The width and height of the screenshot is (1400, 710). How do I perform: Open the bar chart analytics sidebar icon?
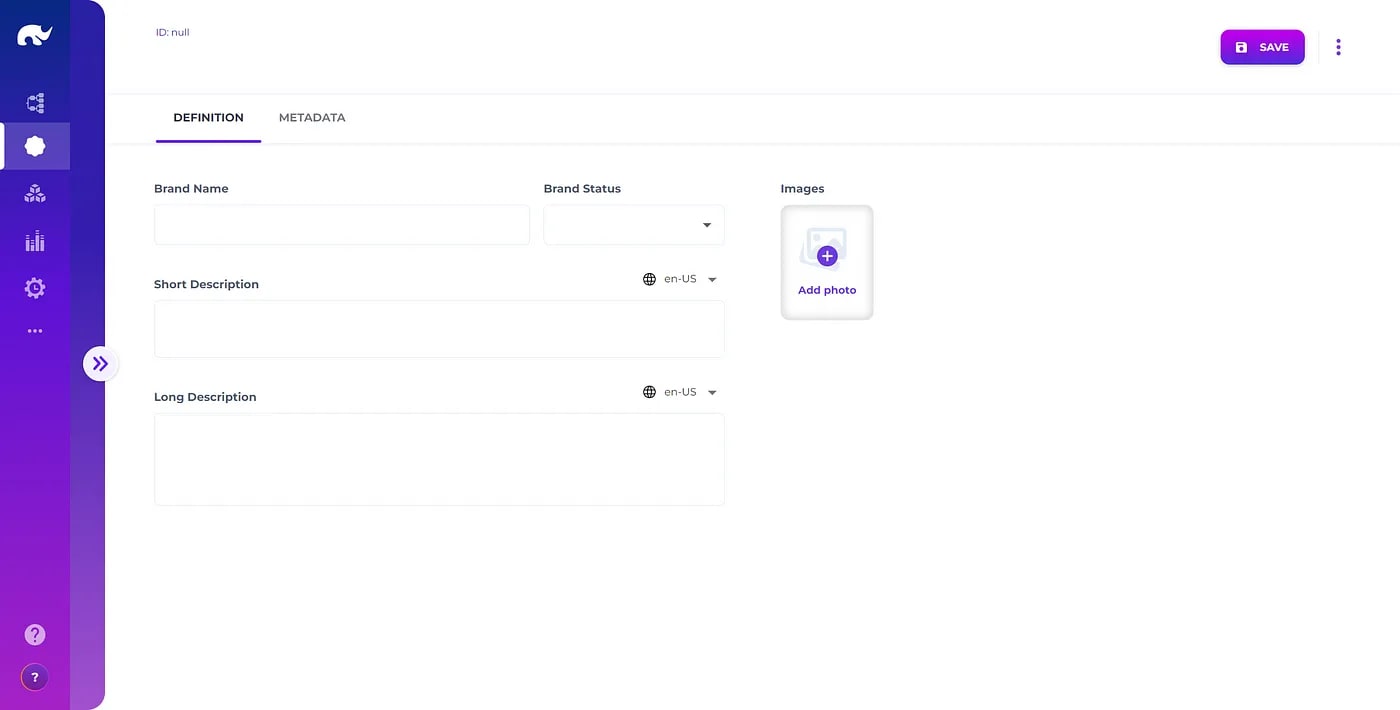tap(35, 241)
